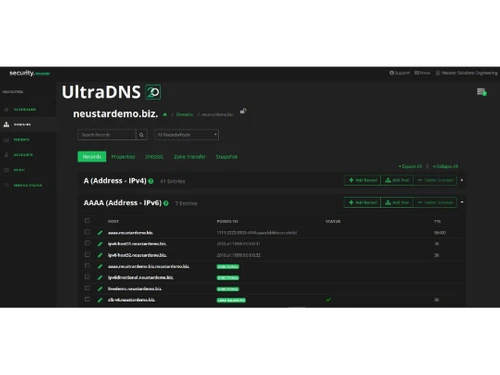Open the Service Status sidebar icon

6,185
